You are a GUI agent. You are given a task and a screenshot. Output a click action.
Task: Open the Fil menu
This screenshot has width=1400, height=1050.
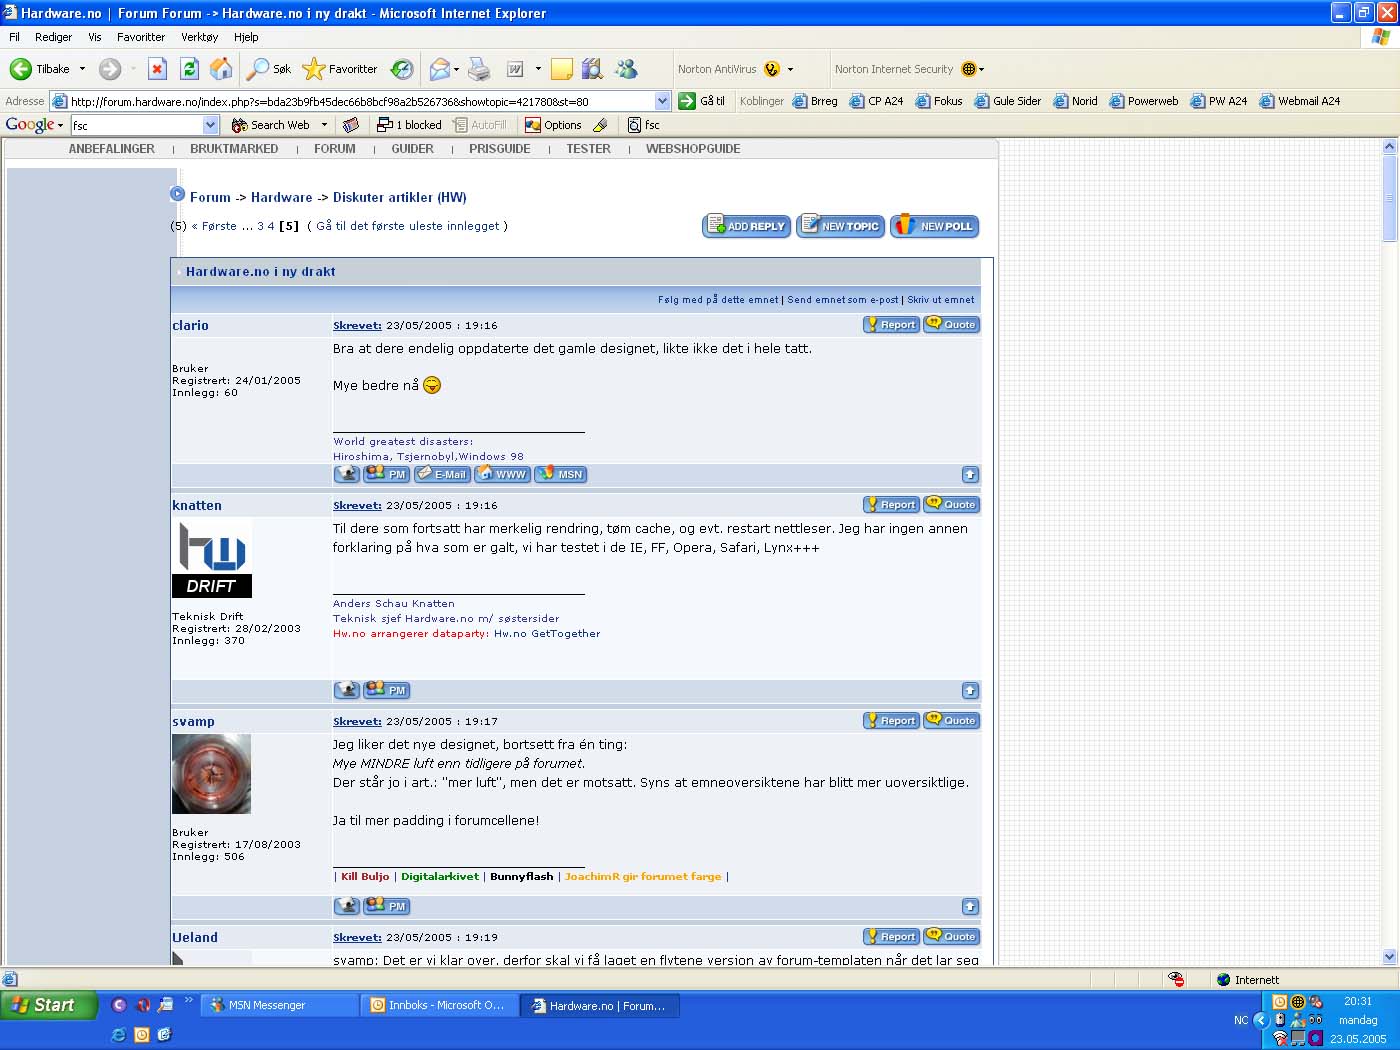14,37
